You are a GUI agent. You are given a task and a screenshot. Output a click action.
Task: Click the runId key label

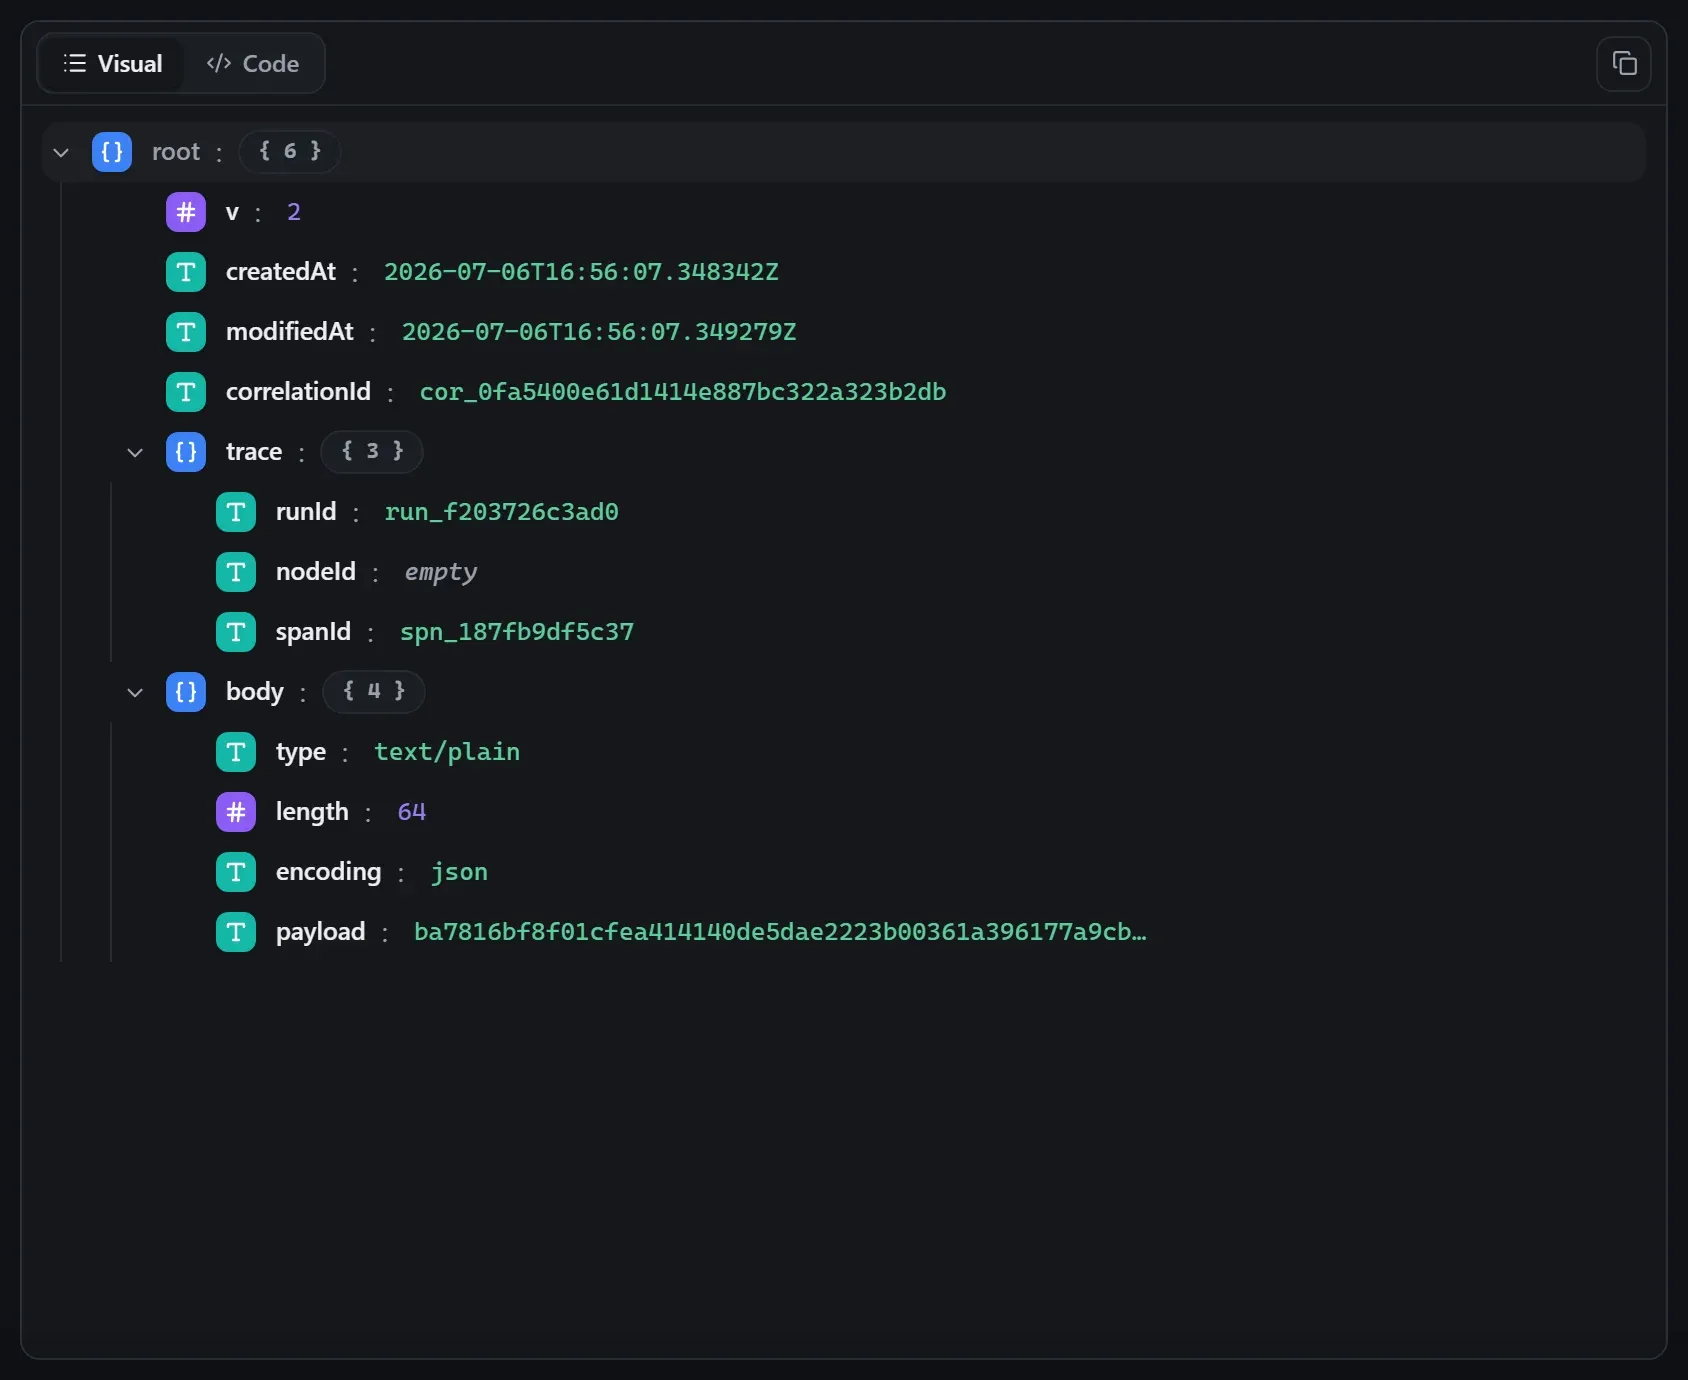[x=306, y=512]
